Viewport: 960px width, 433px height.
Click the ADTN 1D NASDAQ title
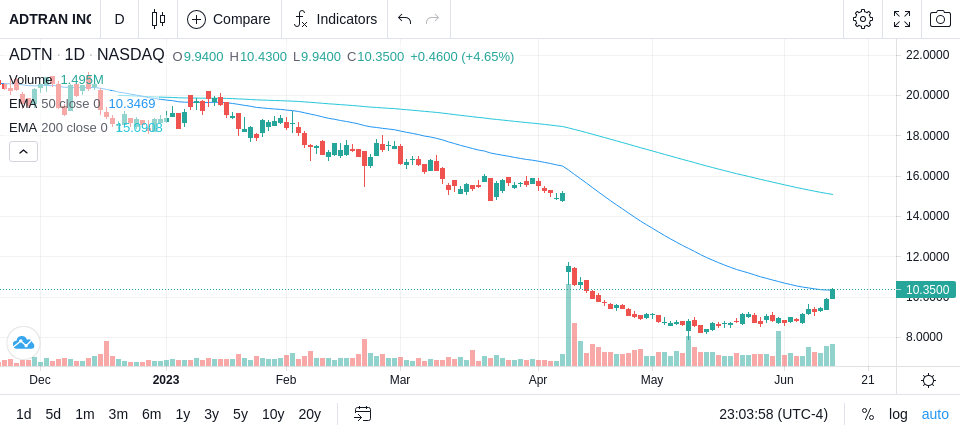tap(86, 56)
